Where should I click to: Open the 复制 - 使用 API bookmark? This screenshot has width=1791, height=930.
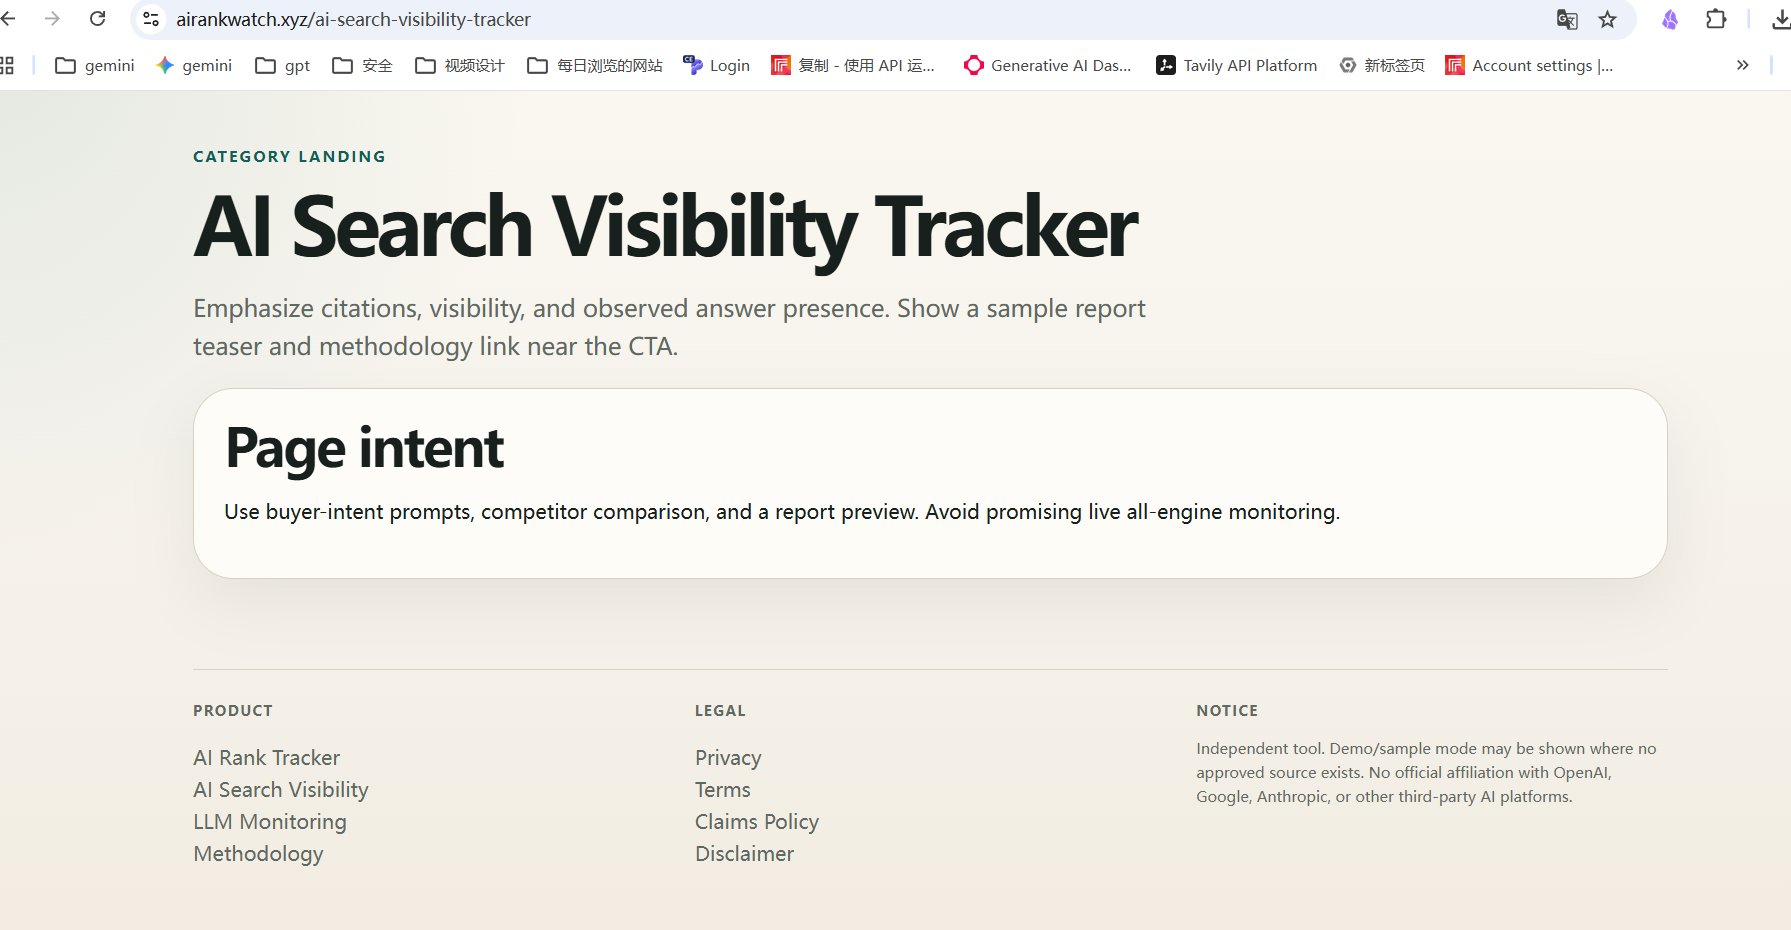click(x=853, y=65)
